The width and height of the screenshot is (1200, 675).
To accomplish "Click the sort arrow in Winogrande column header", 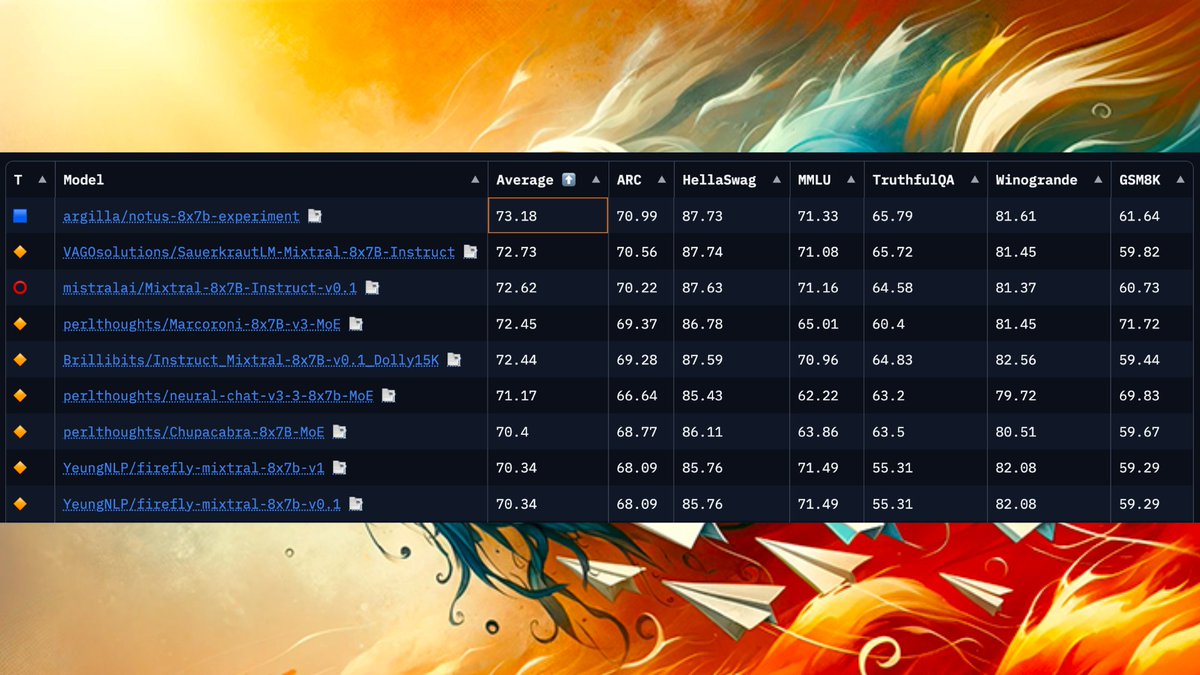I will [x=1098, y=180].
